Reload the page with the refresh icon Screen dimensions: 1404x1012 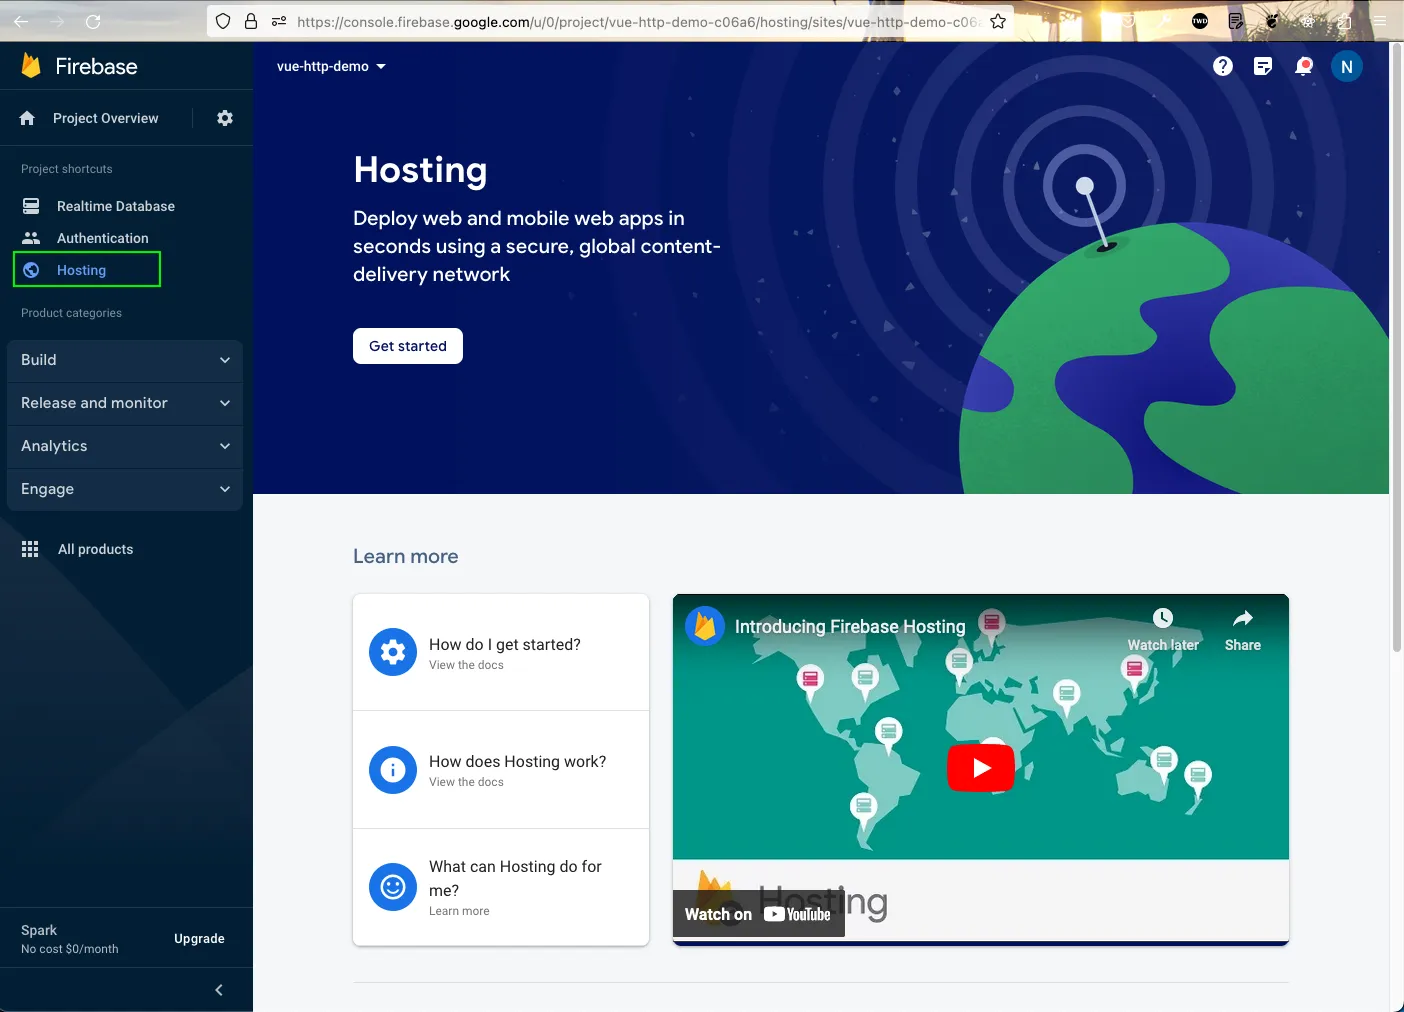93,21
